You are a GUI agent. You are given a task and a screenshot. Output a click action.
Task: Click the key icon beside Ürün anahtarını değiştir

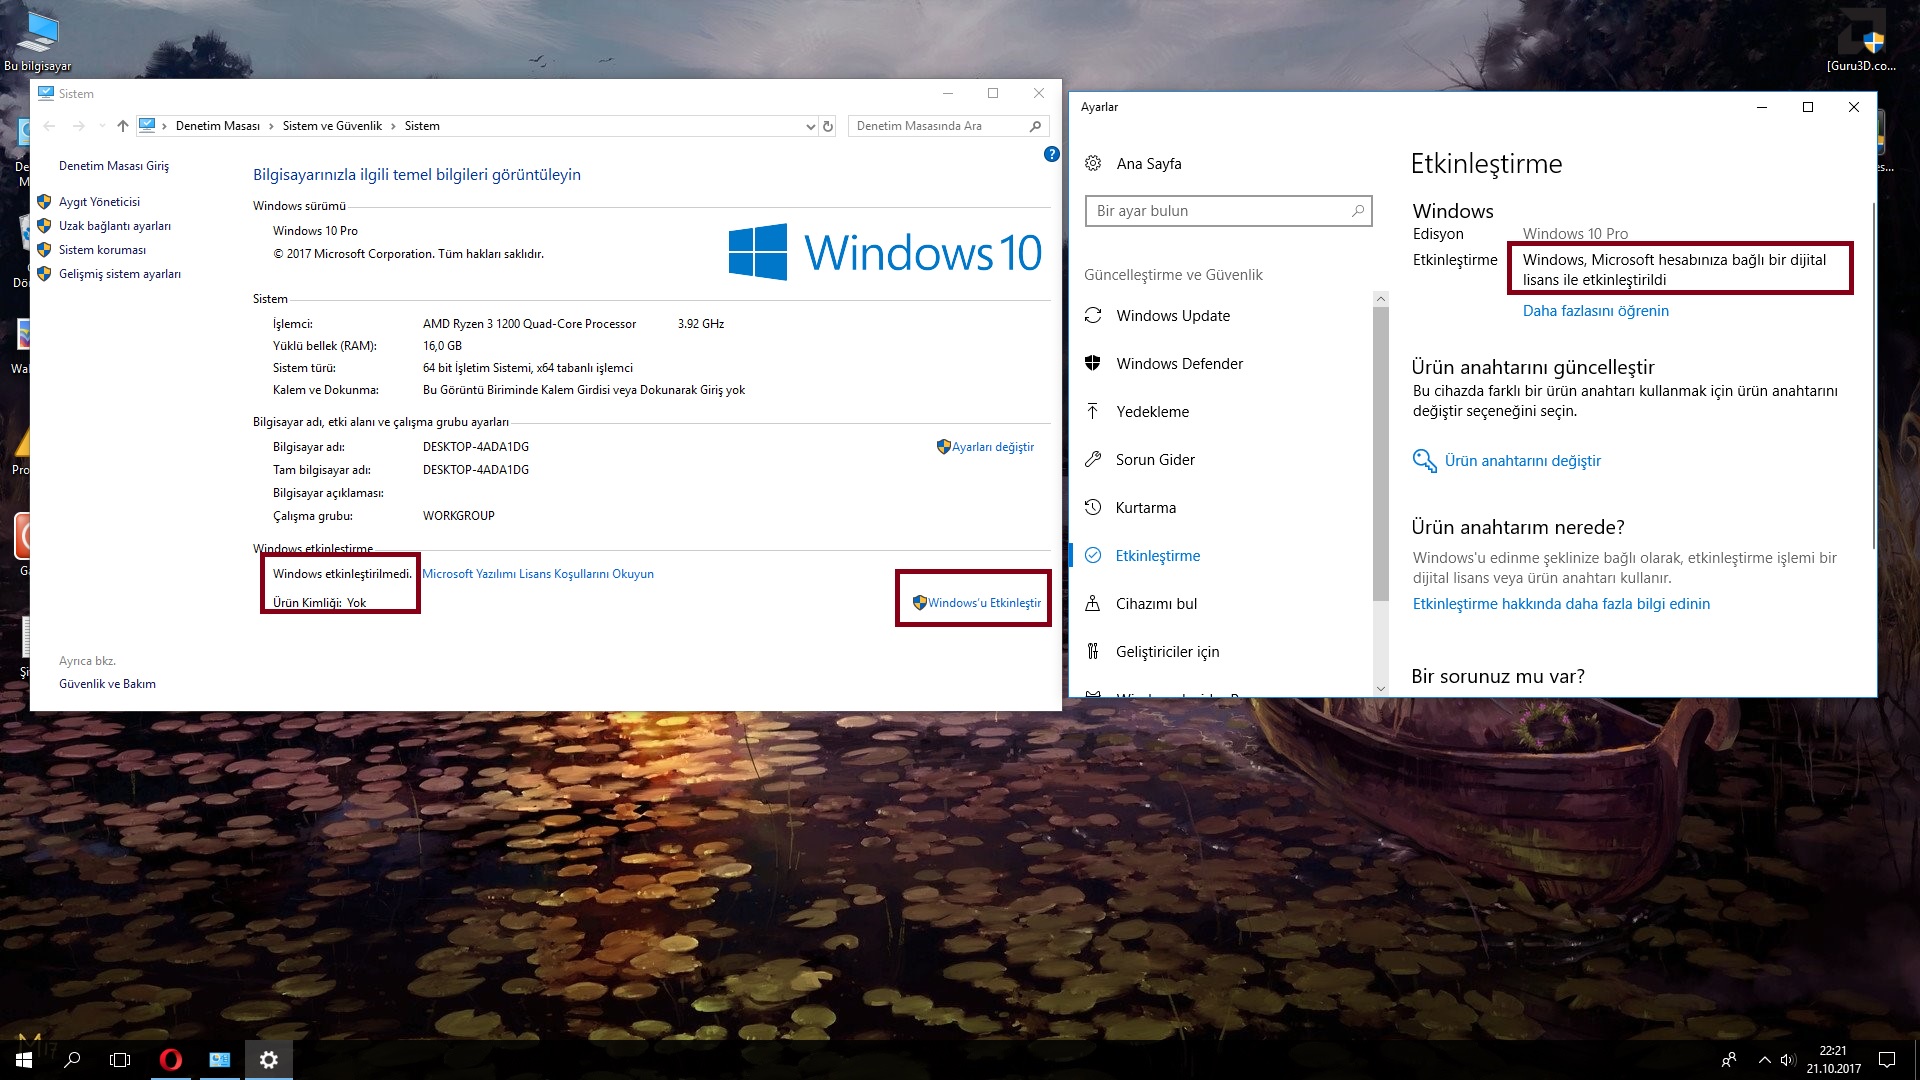click(x=1424, y=460)
